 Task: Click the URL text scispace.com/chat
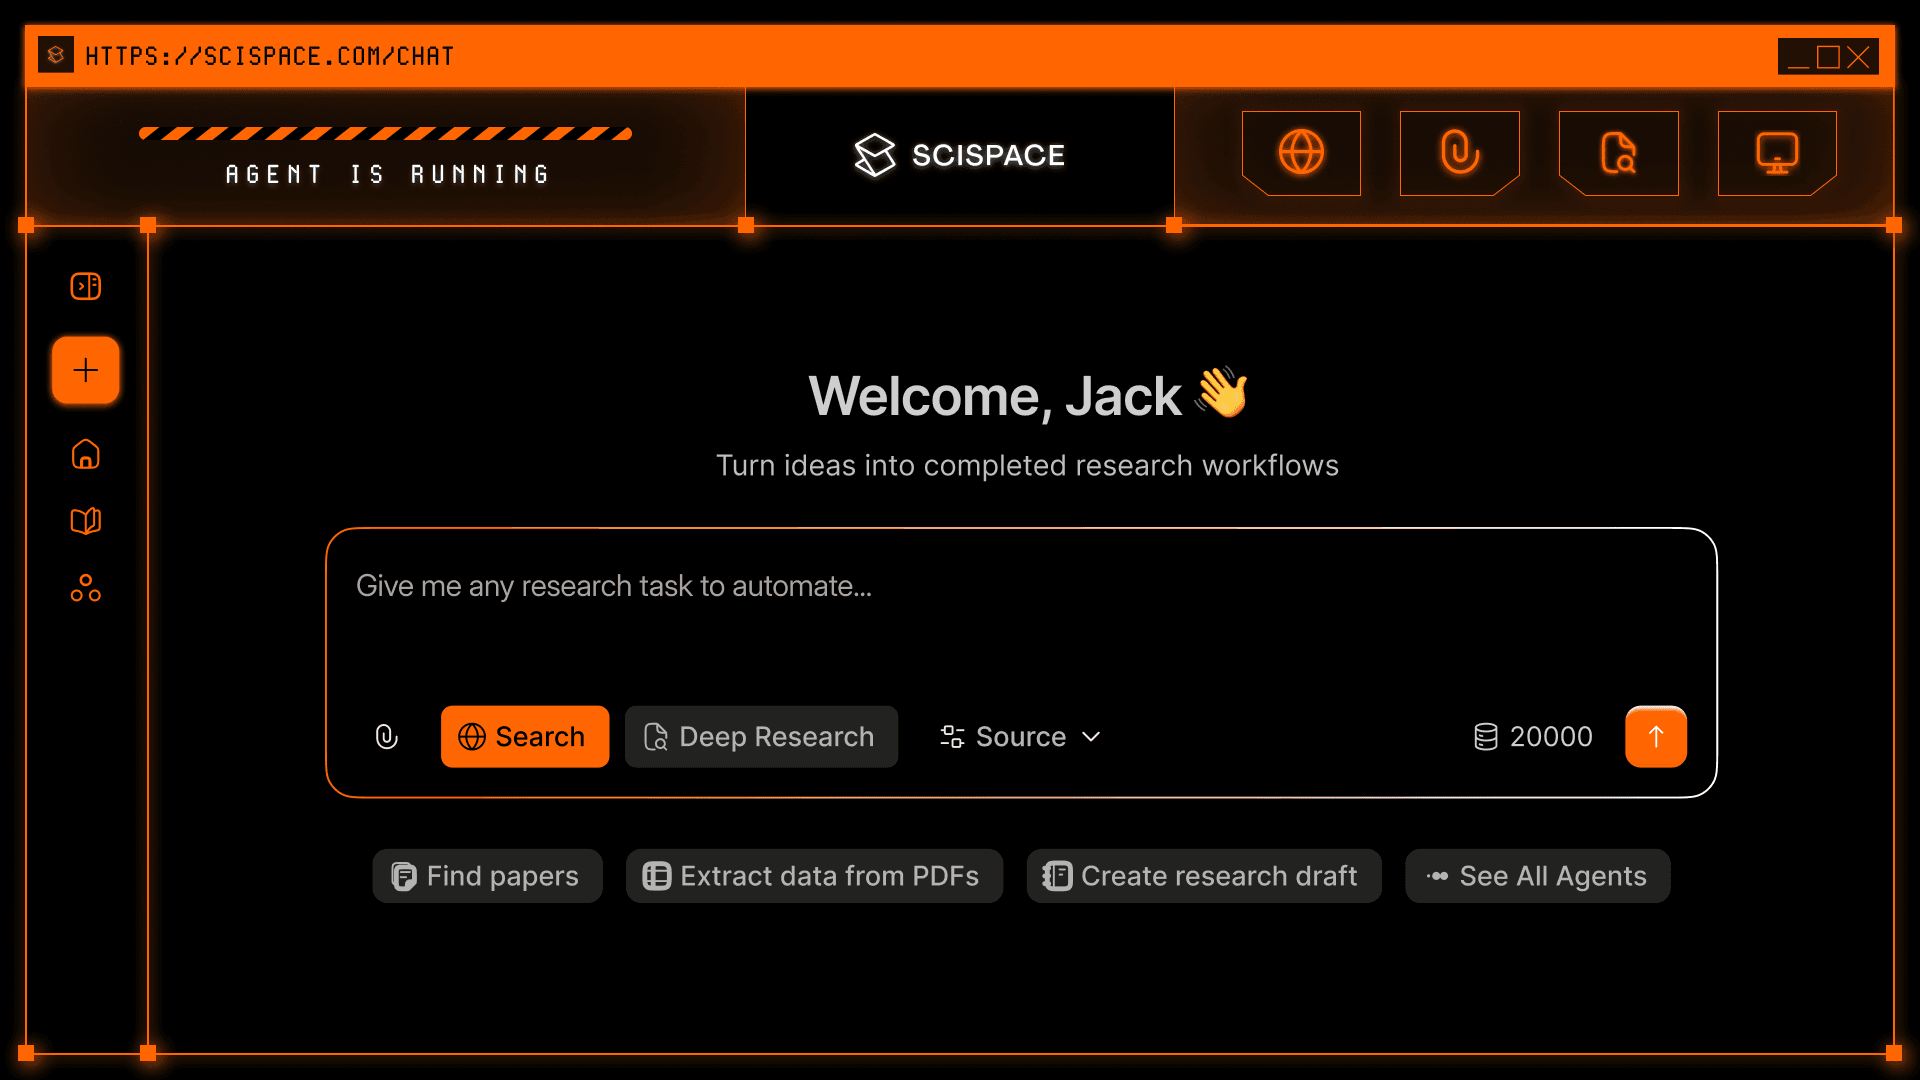(270, 56)
